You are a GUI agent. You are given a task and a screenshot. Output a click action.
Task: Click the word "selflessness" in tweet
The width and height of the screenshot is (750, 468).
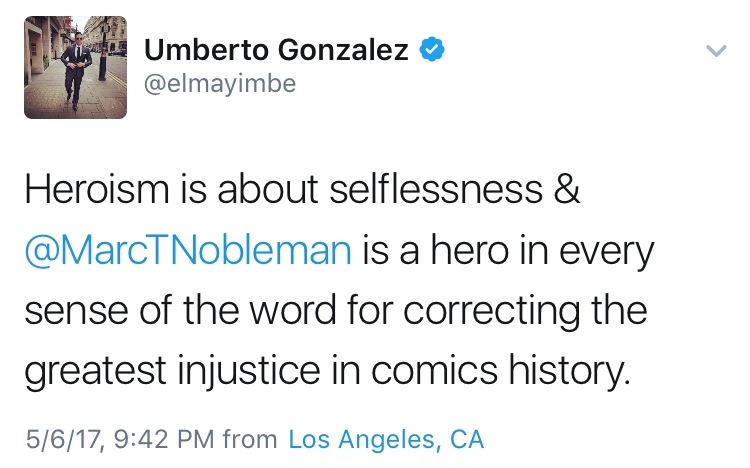[426, 192]
